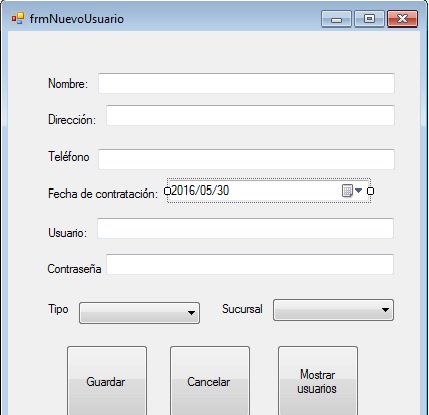Click the Mostrar usuarios button
The width and height of the screenshot is (429, 415).
[x=318, y=381]
